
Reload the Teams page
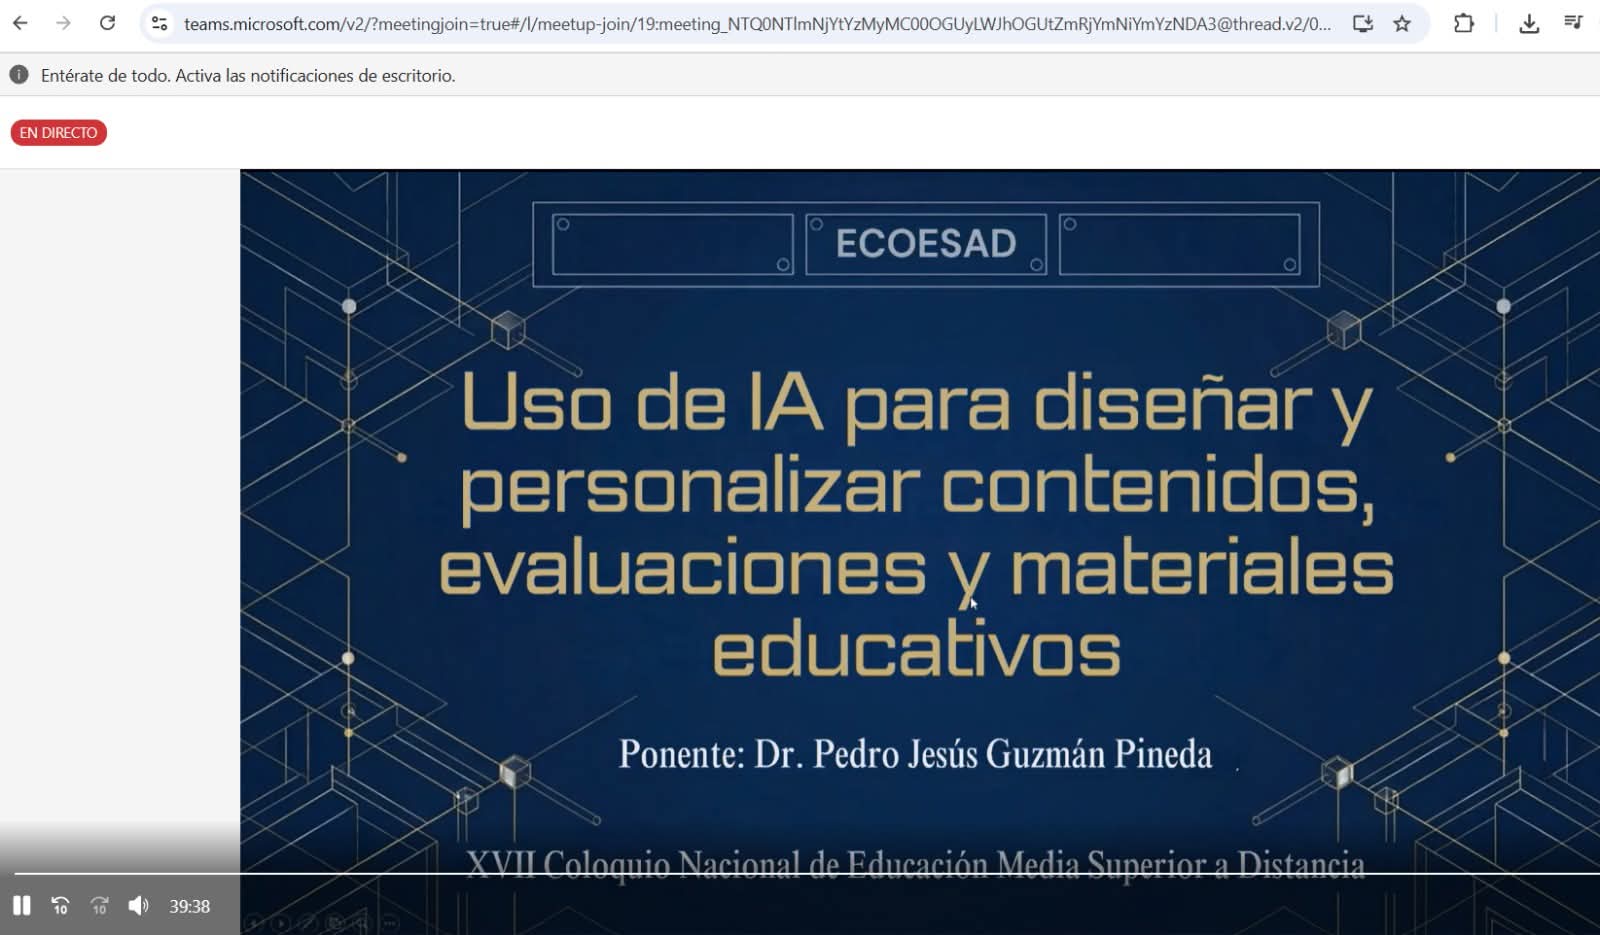click(x=107, y=23)
